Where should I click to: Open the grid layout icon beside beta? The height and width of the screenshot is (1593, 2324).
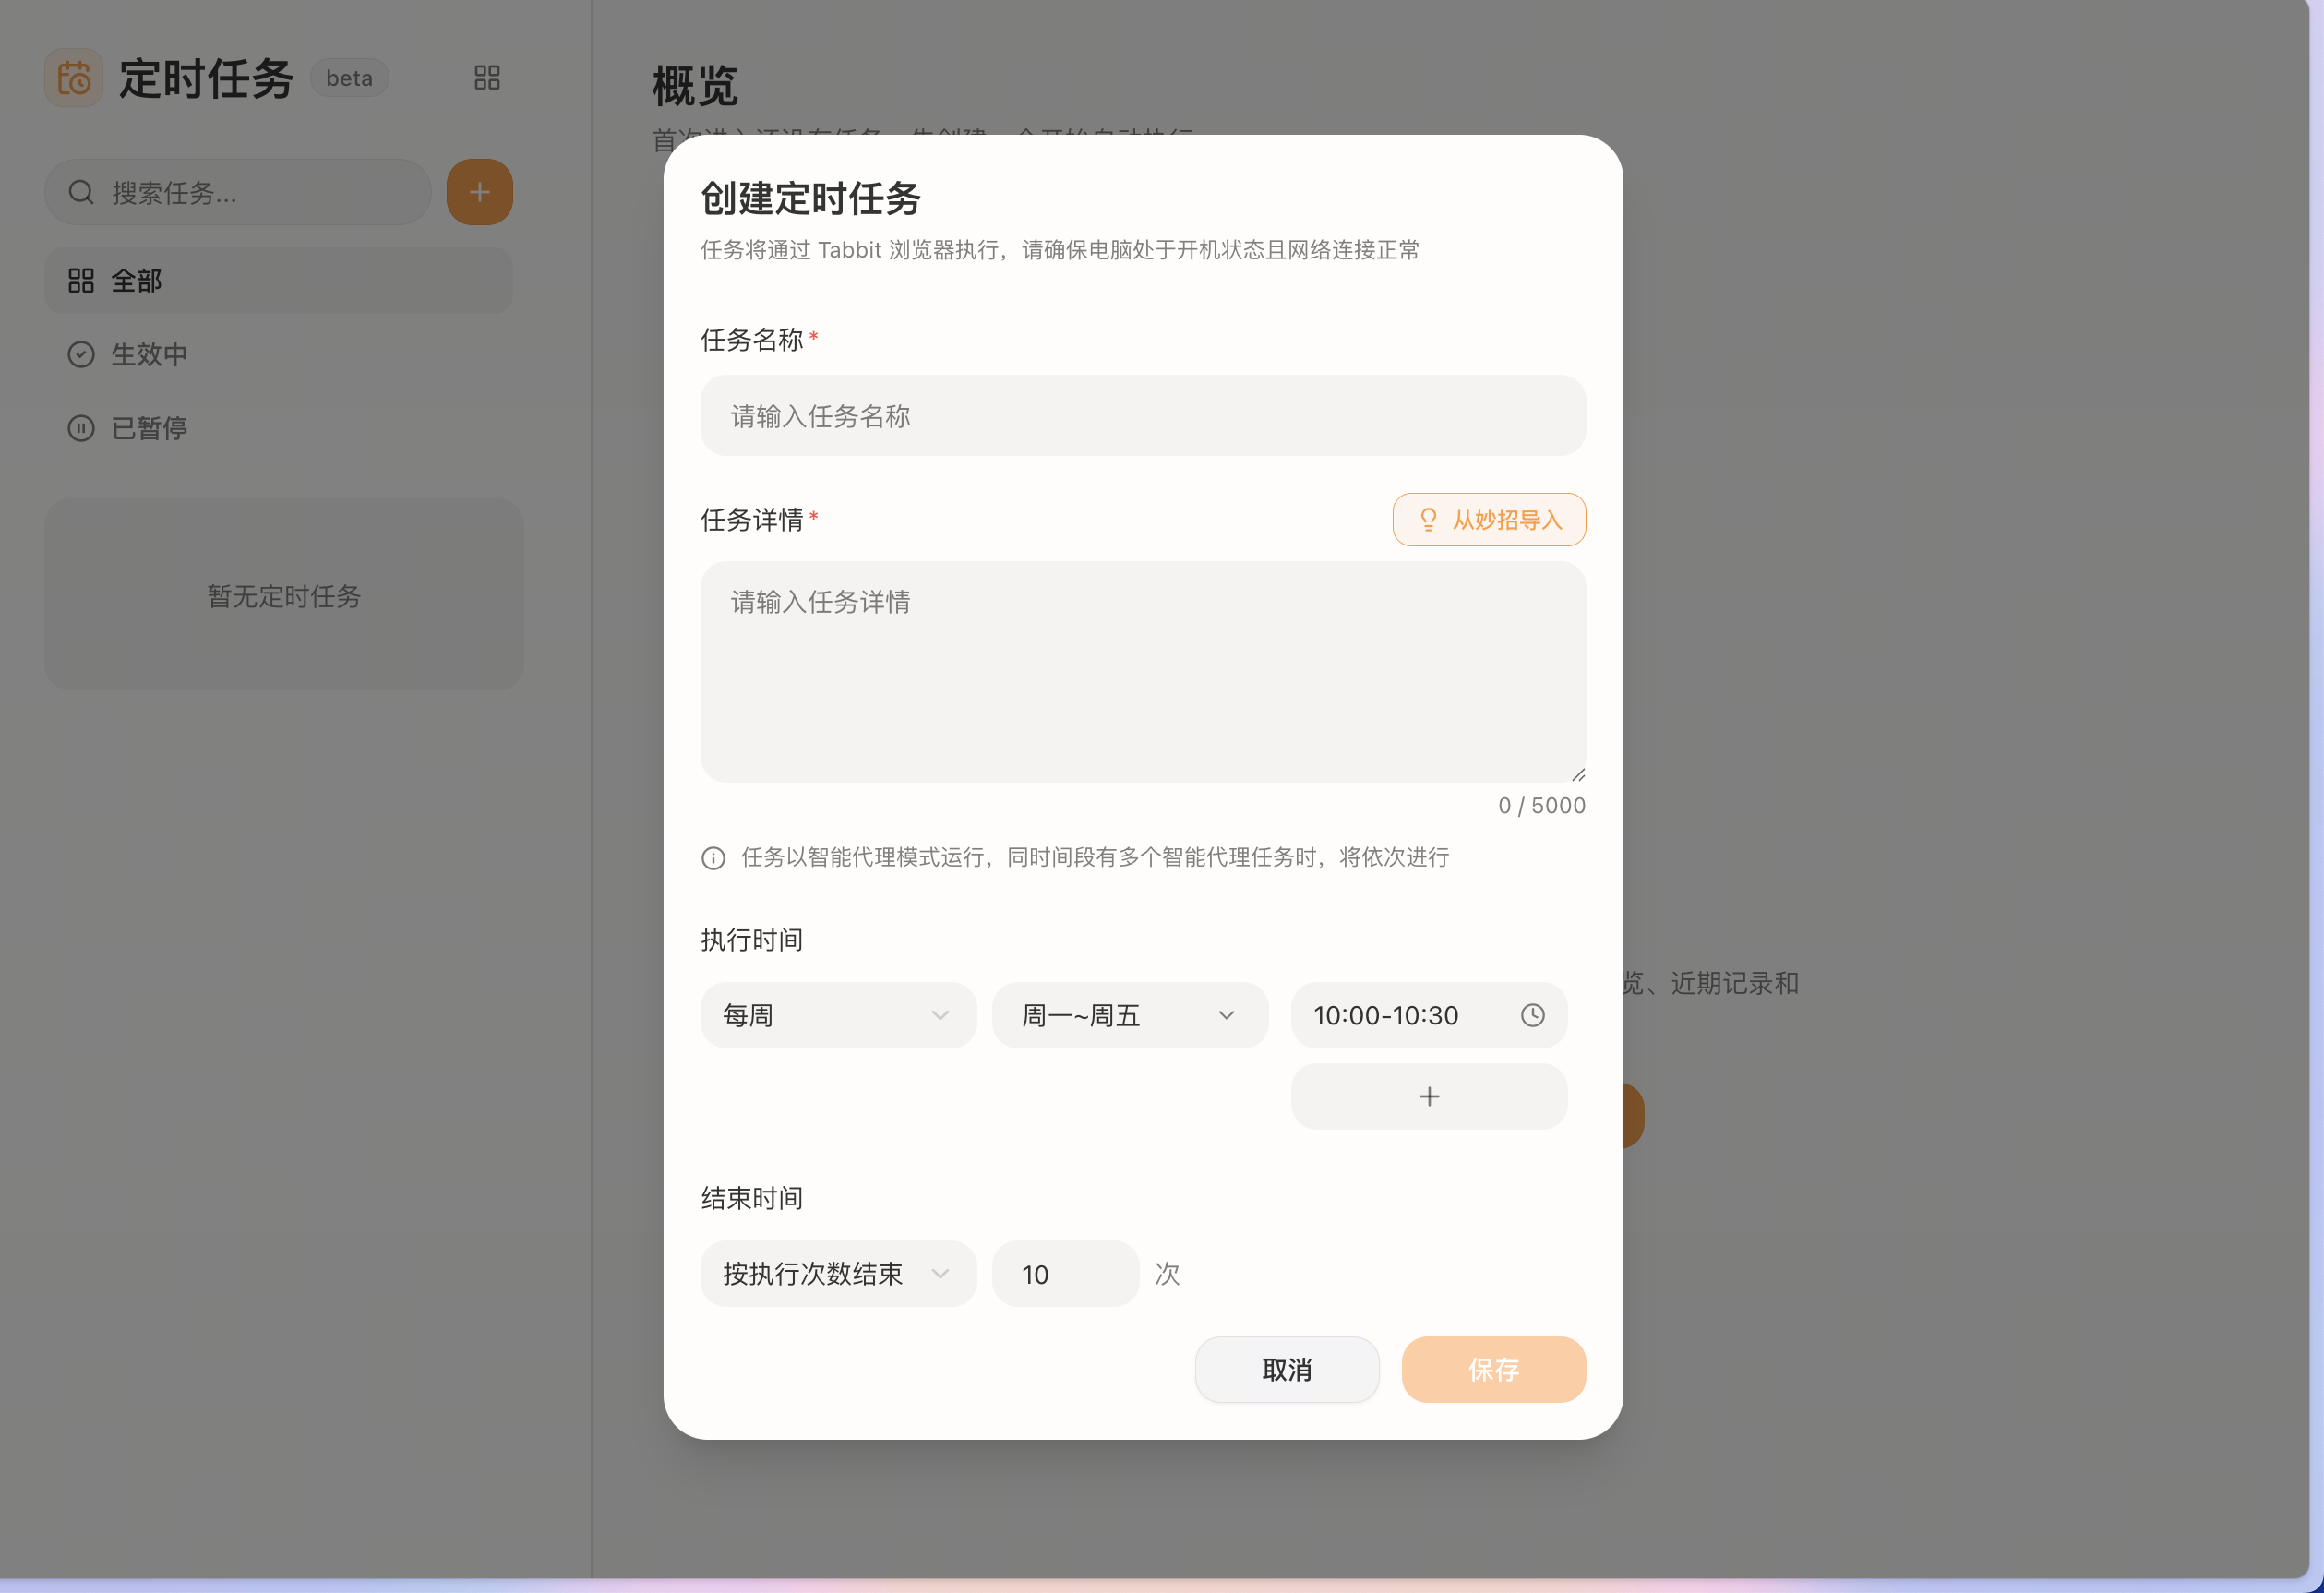tap(487, 78)
